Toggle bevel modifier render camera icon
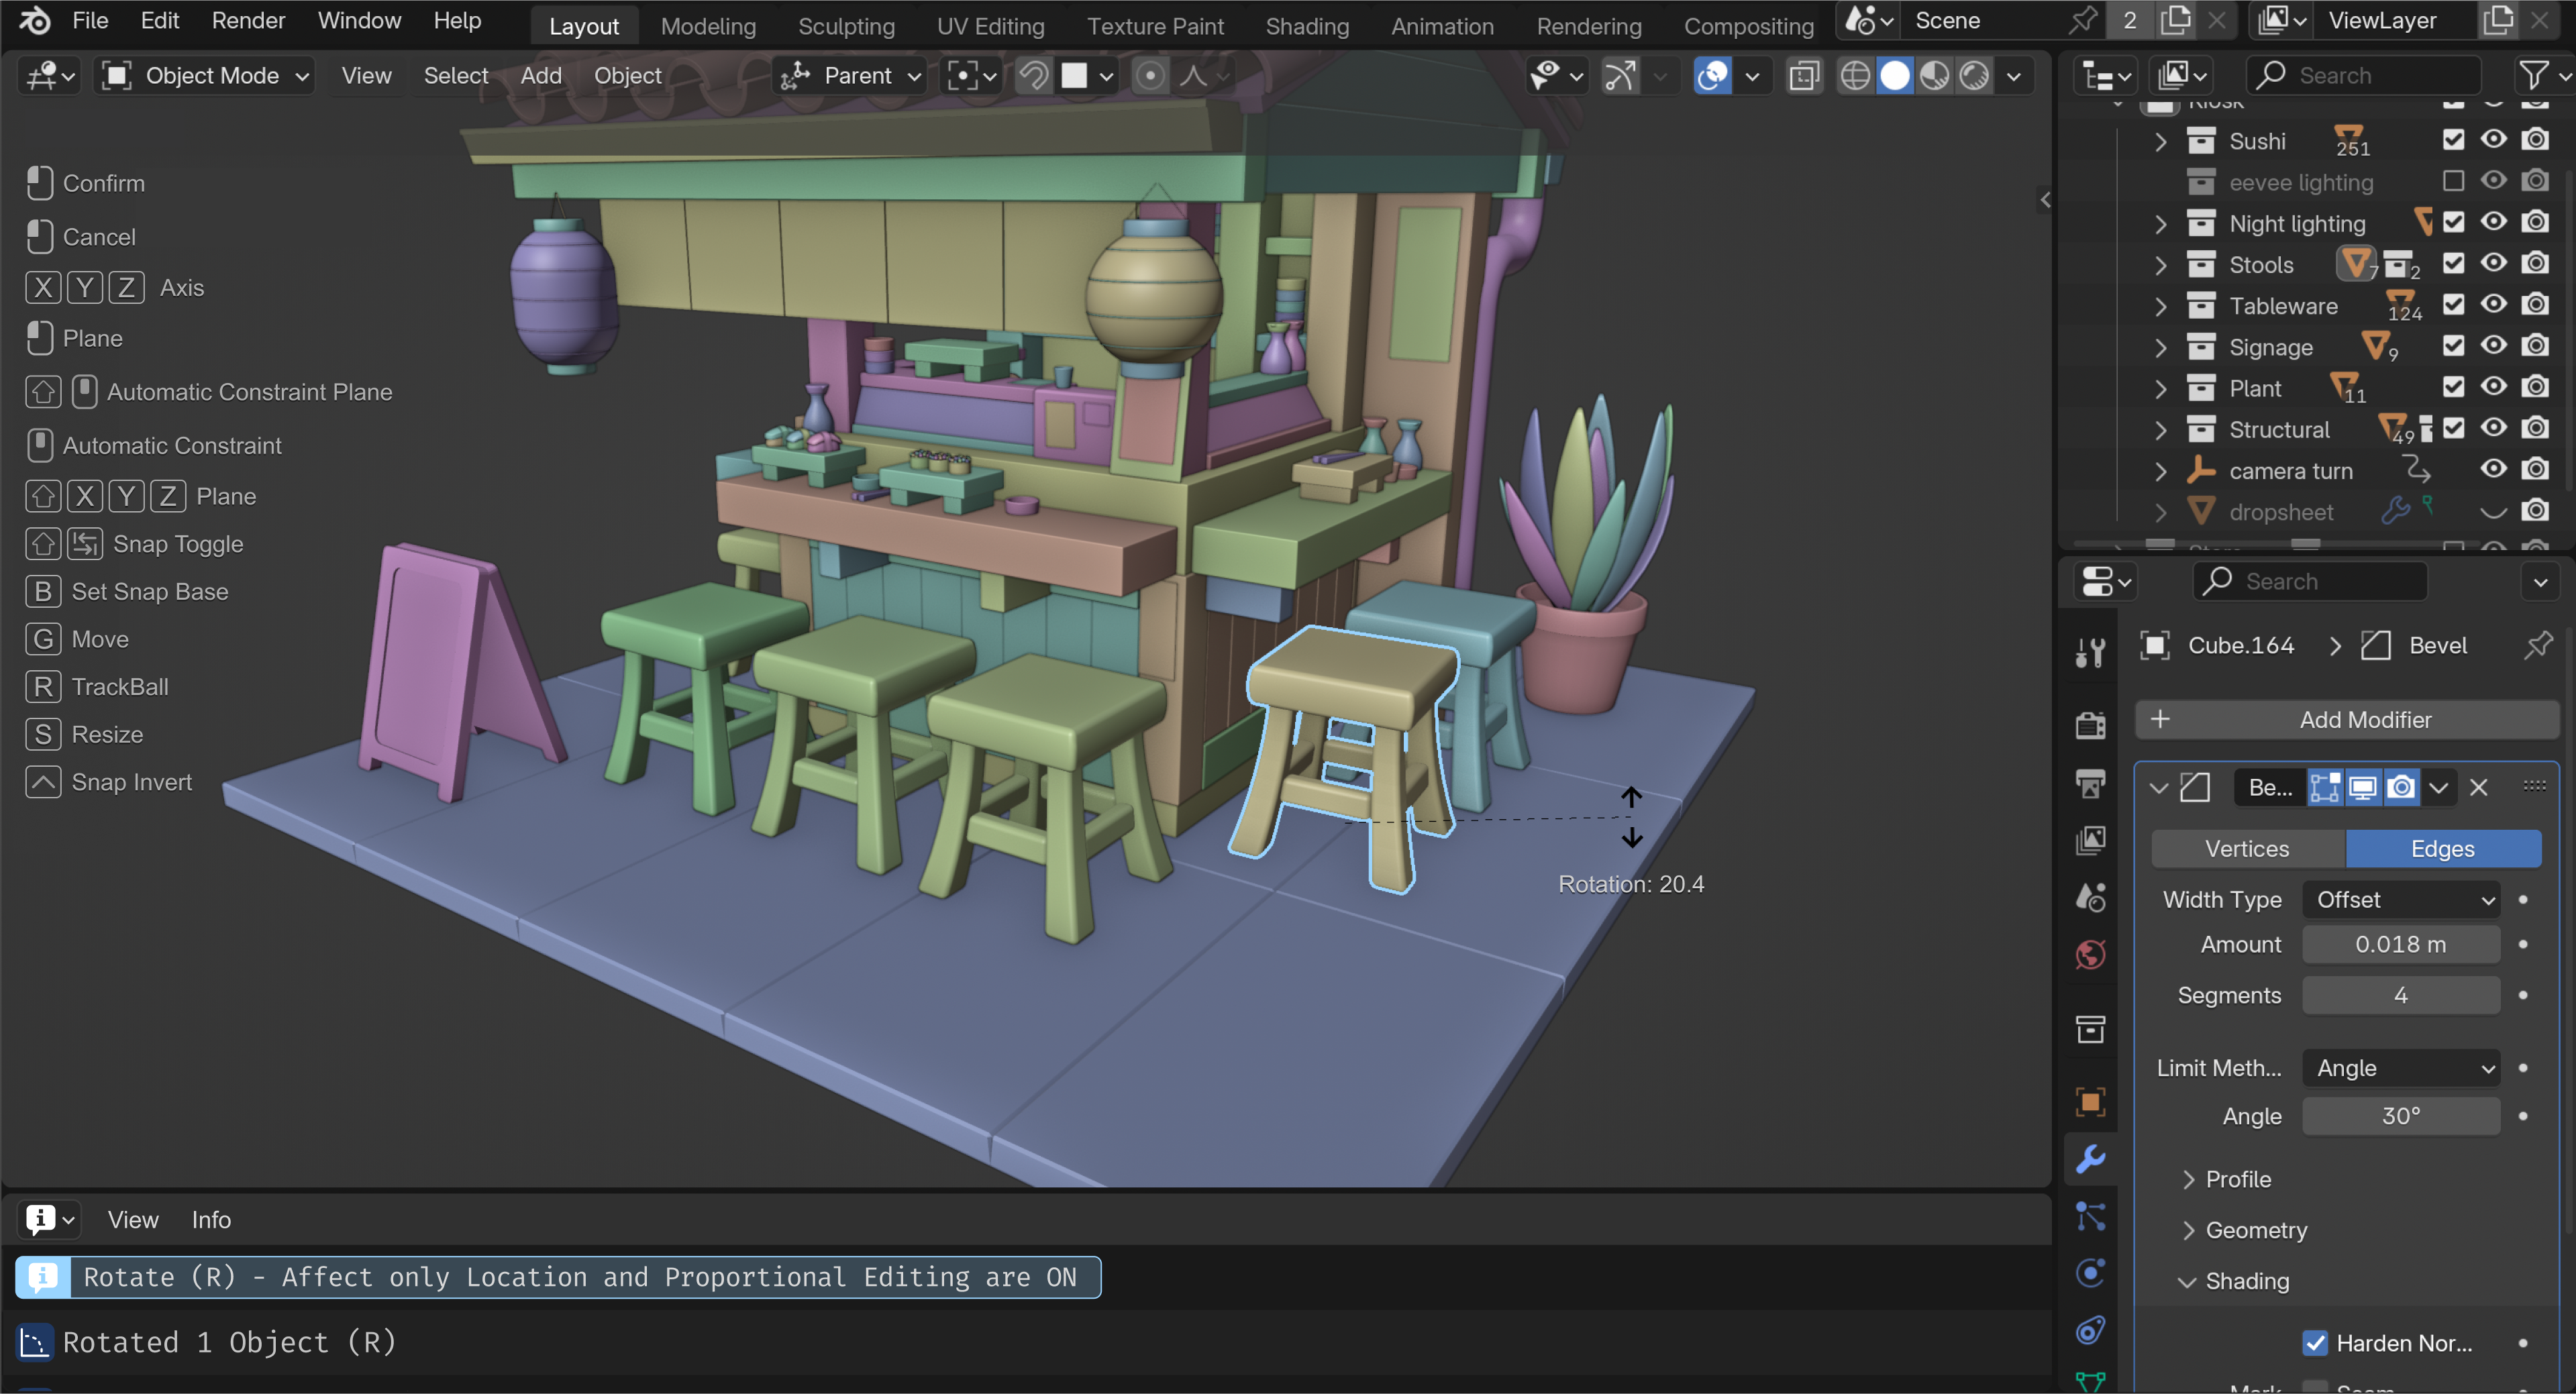Image resolution: width=2576 pixels, height=1394 pixels. point(2401,788)
